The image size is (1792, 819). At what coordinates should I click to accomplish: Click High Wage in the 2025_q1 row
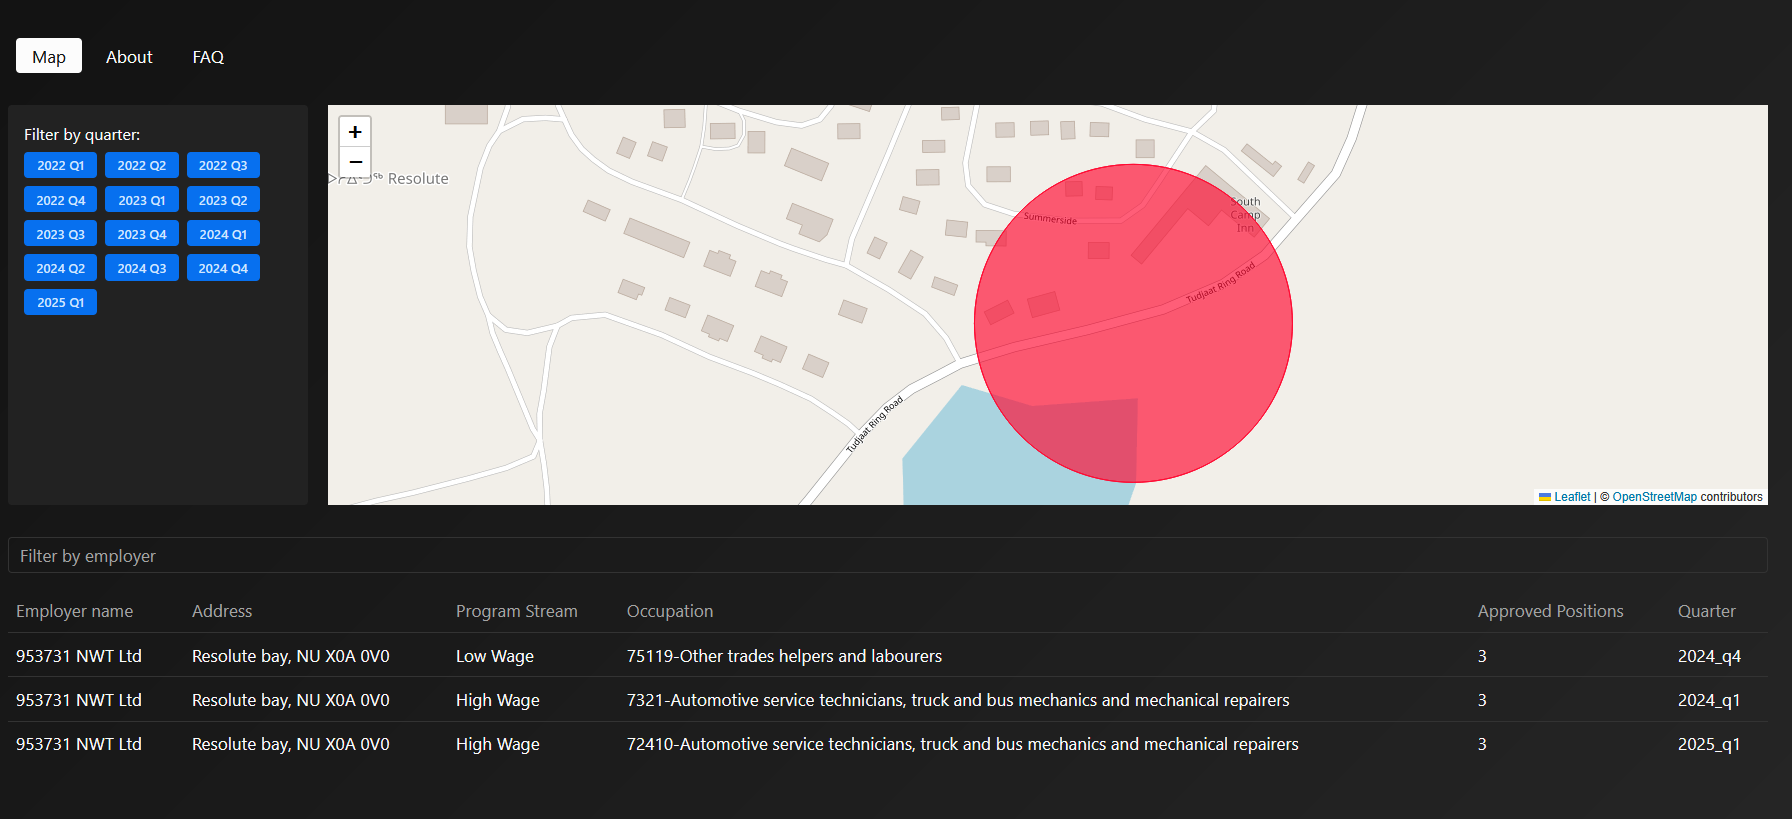tap(498, 744)
